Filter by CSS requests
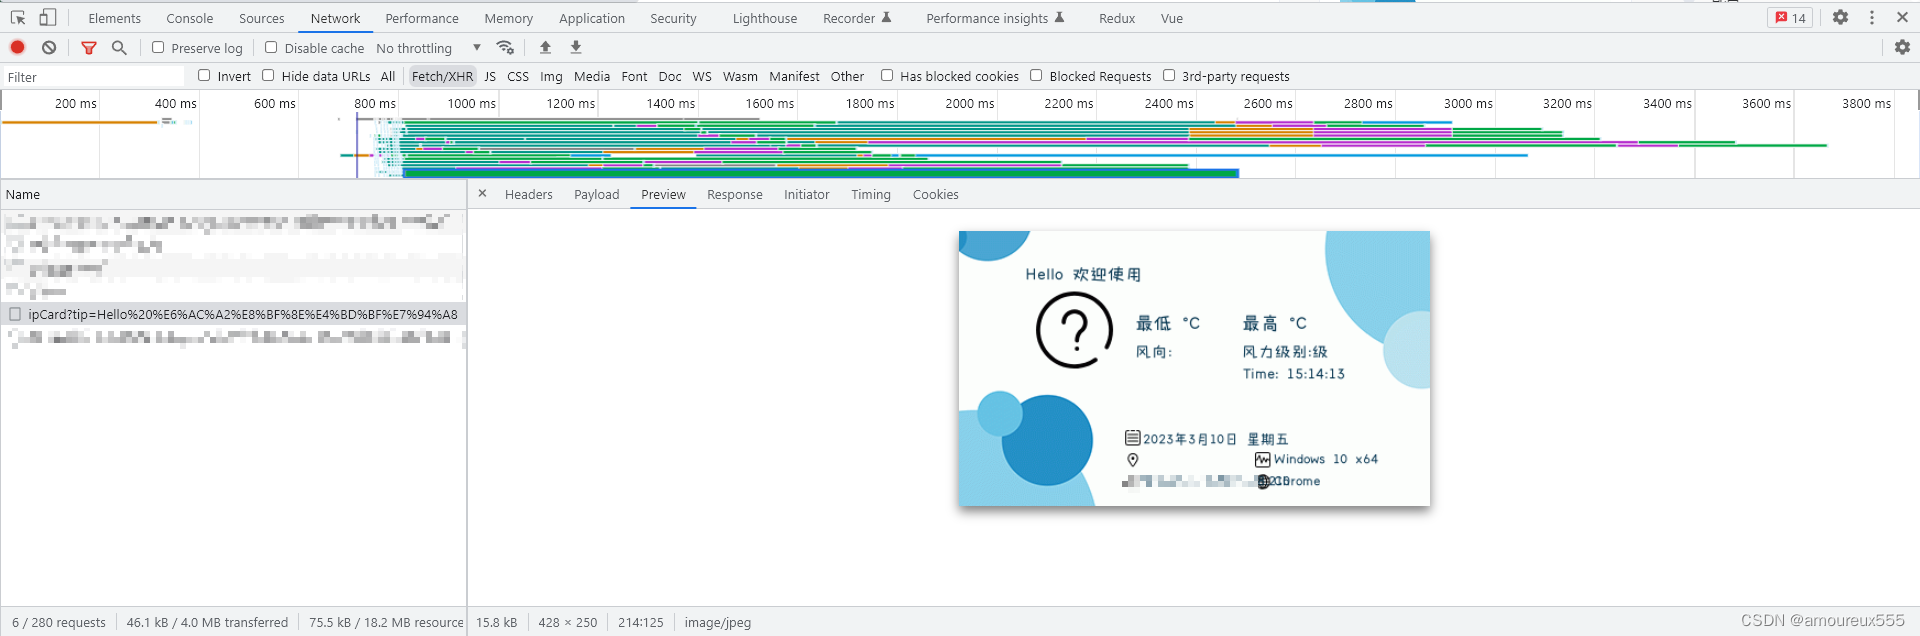1920x636 pixels. (x=518, y=76)
